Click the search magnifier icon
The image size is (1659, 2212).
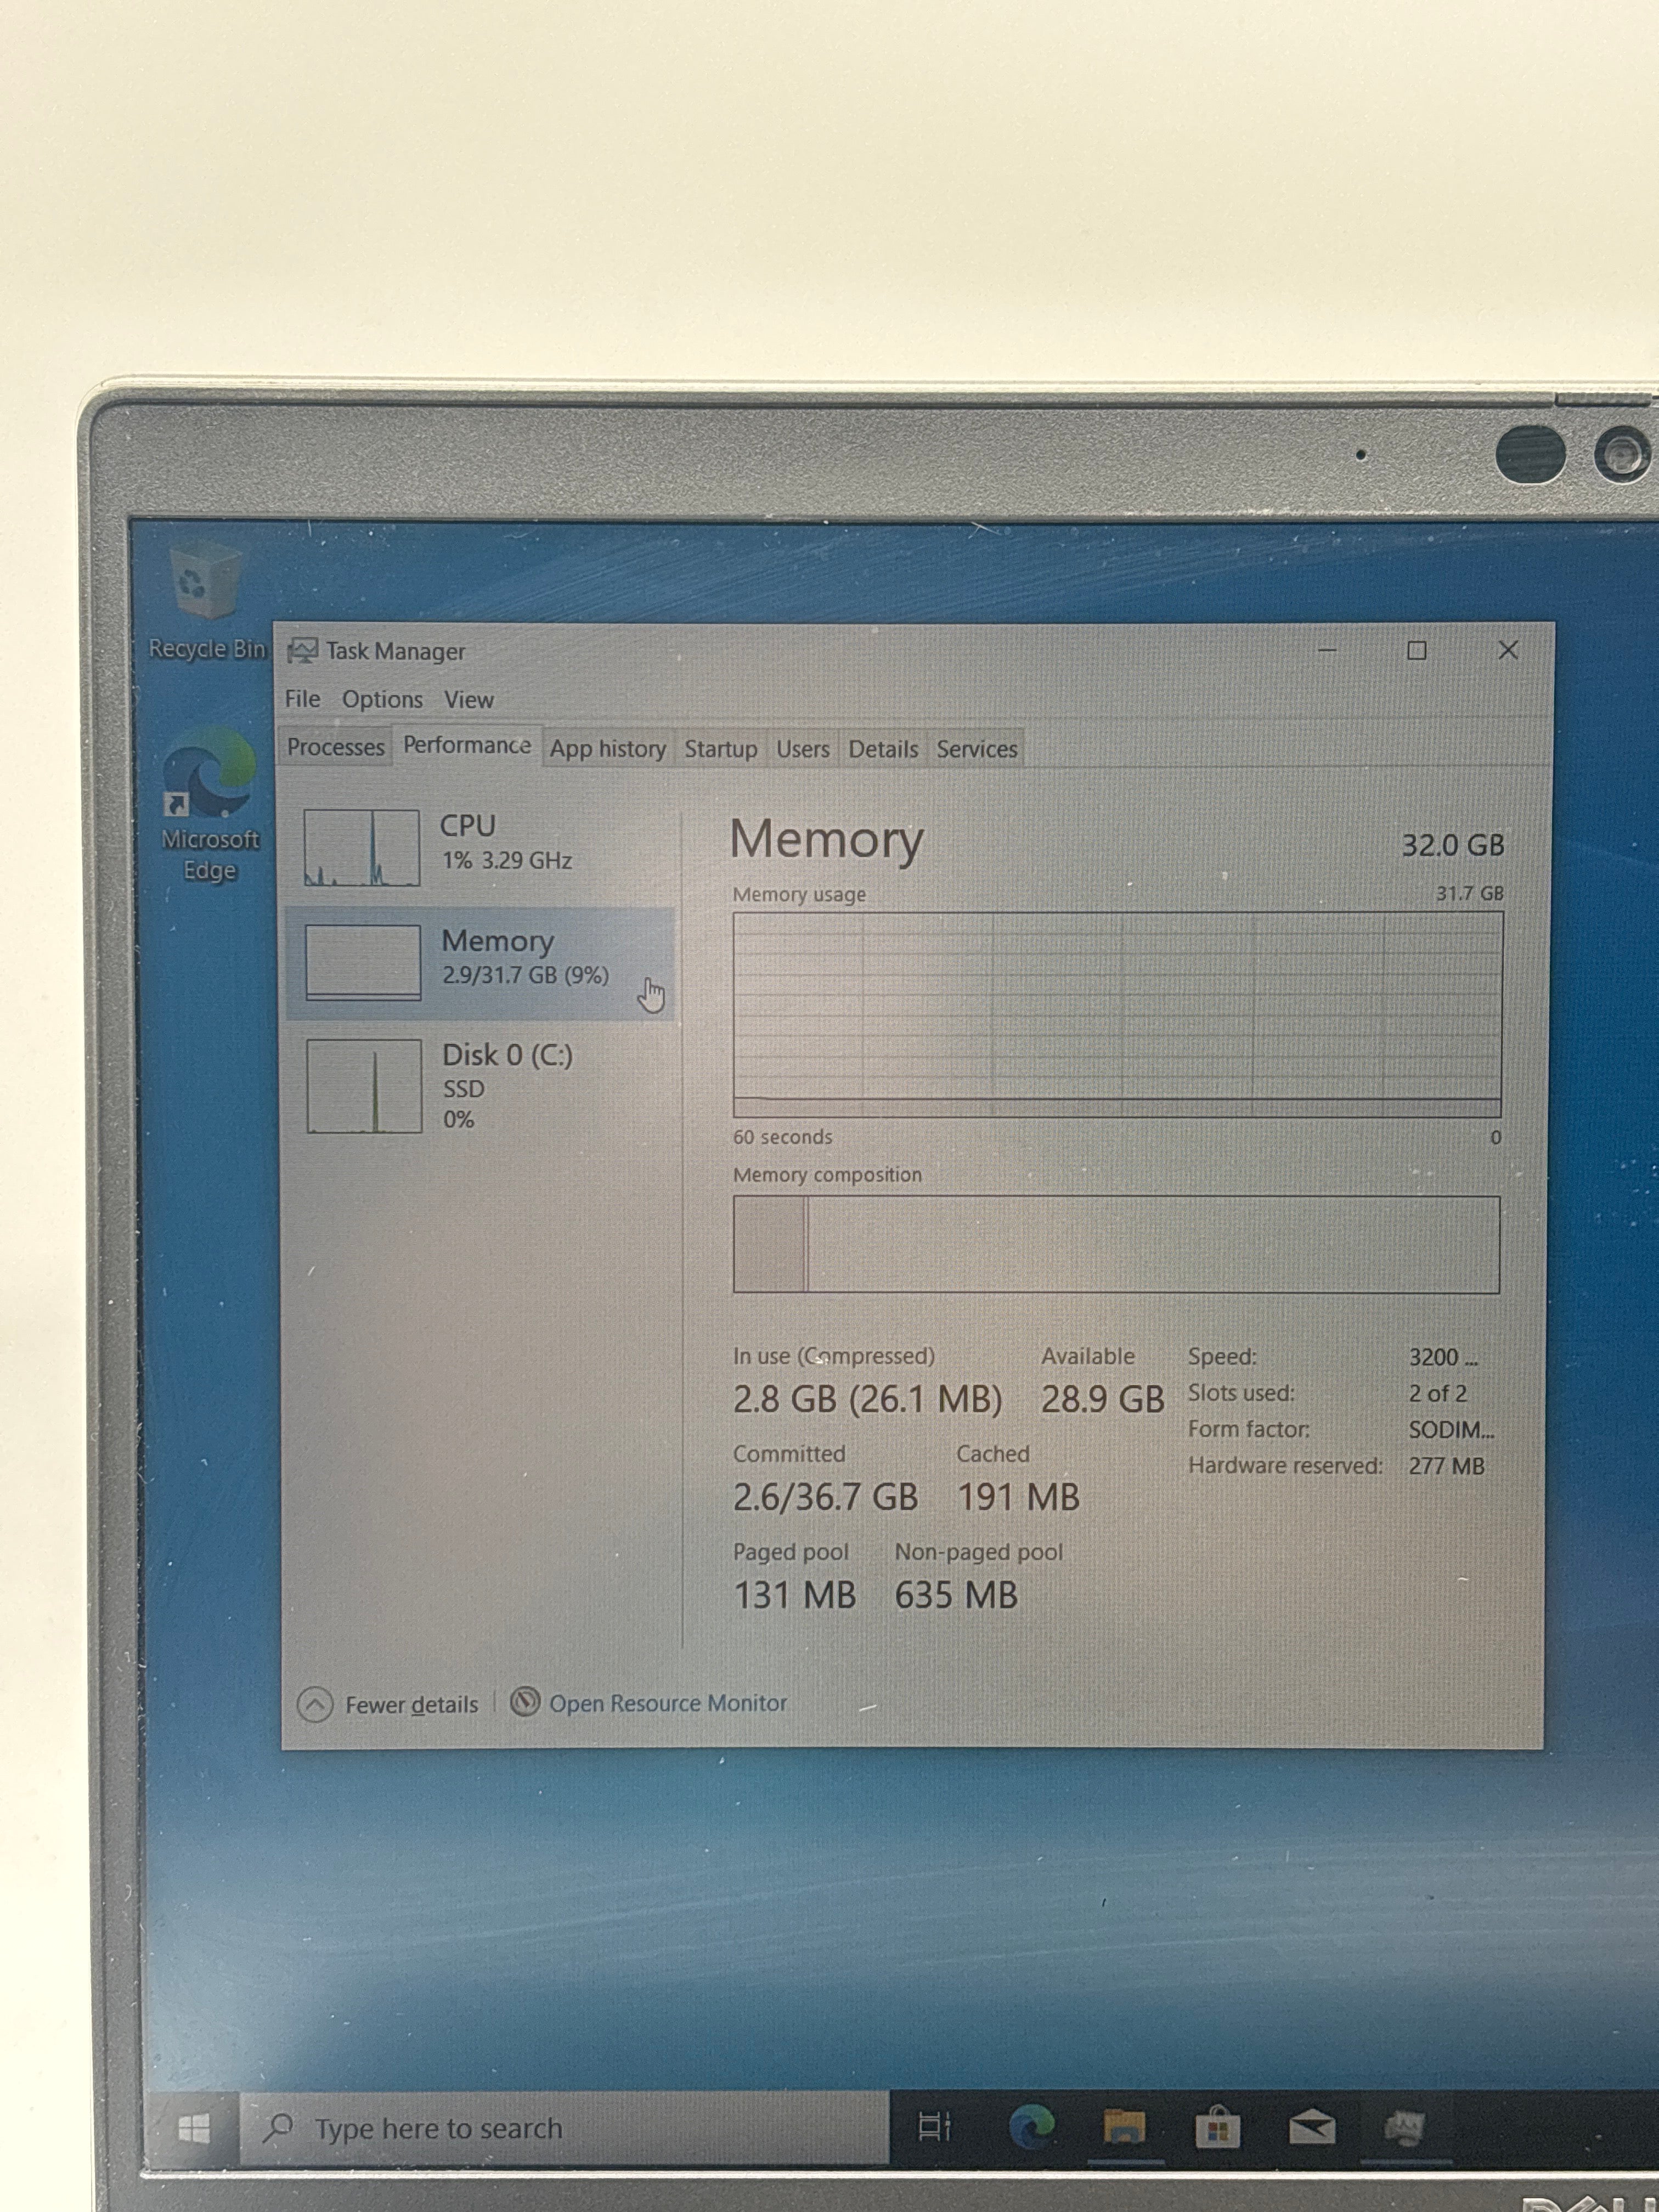[x=278, y=2128]
